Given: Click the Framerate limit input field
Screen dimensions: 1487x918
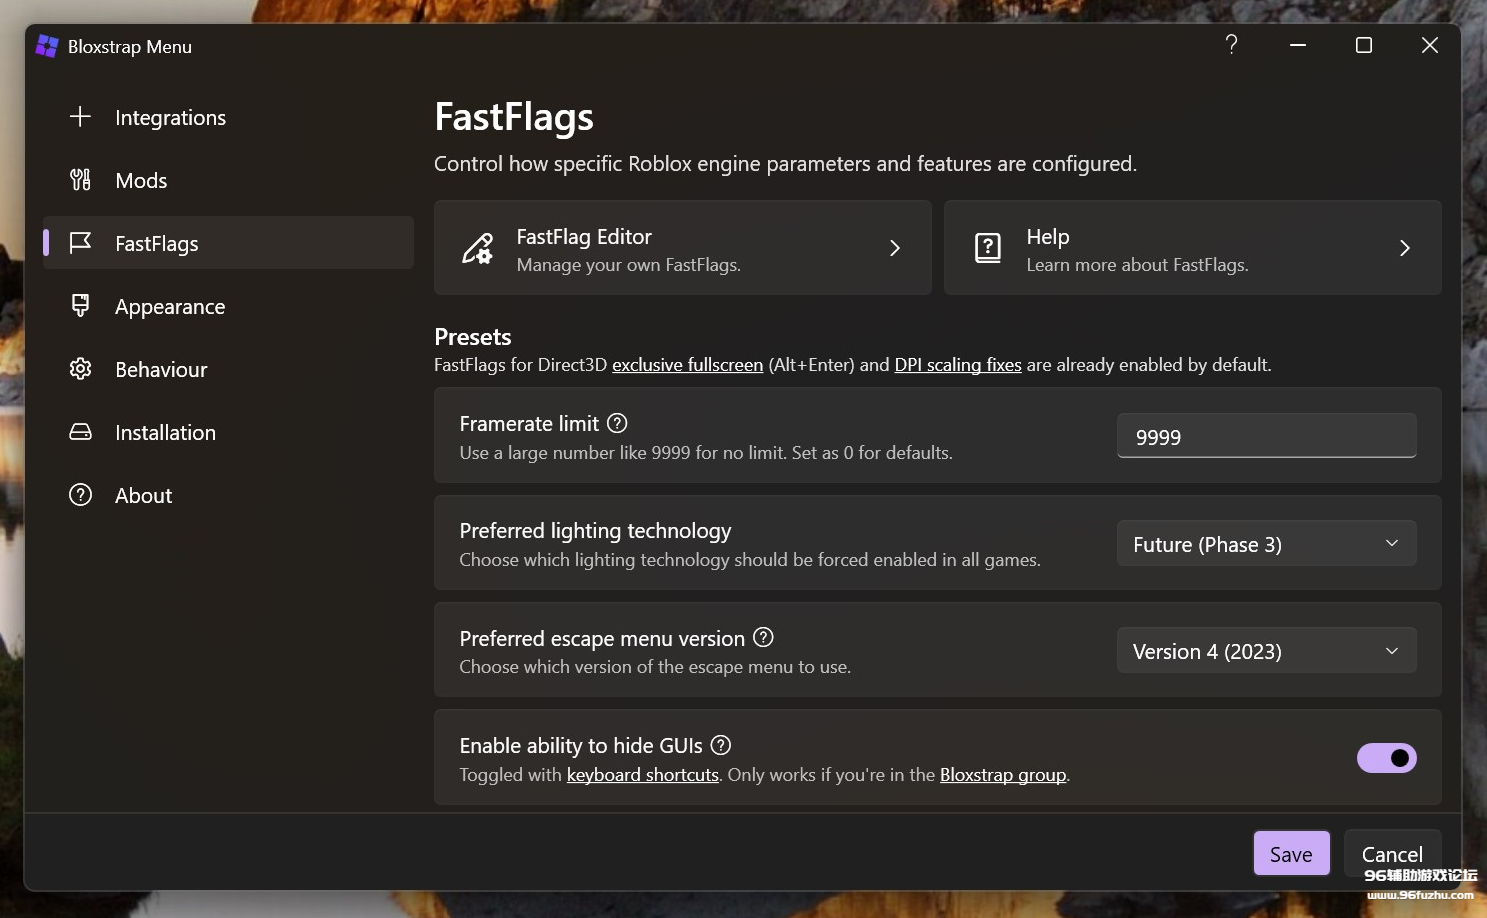Looking at the screenshot, I should [1266, 436].
